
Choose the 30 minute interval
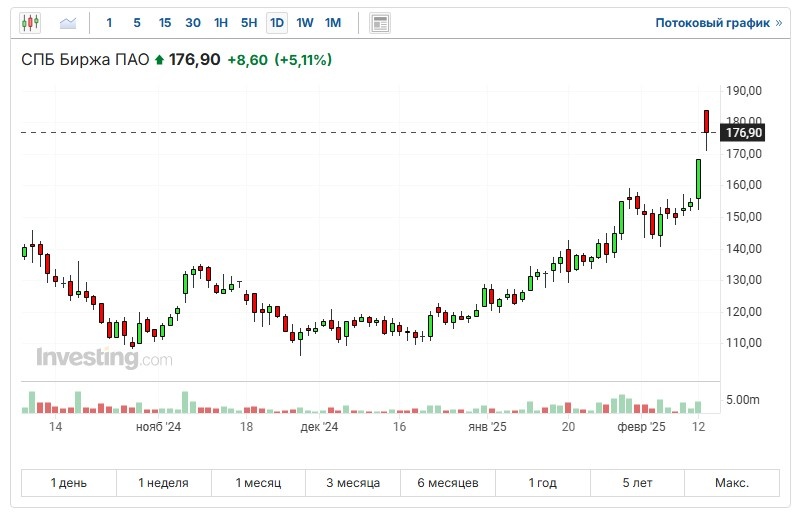(193, 23)
